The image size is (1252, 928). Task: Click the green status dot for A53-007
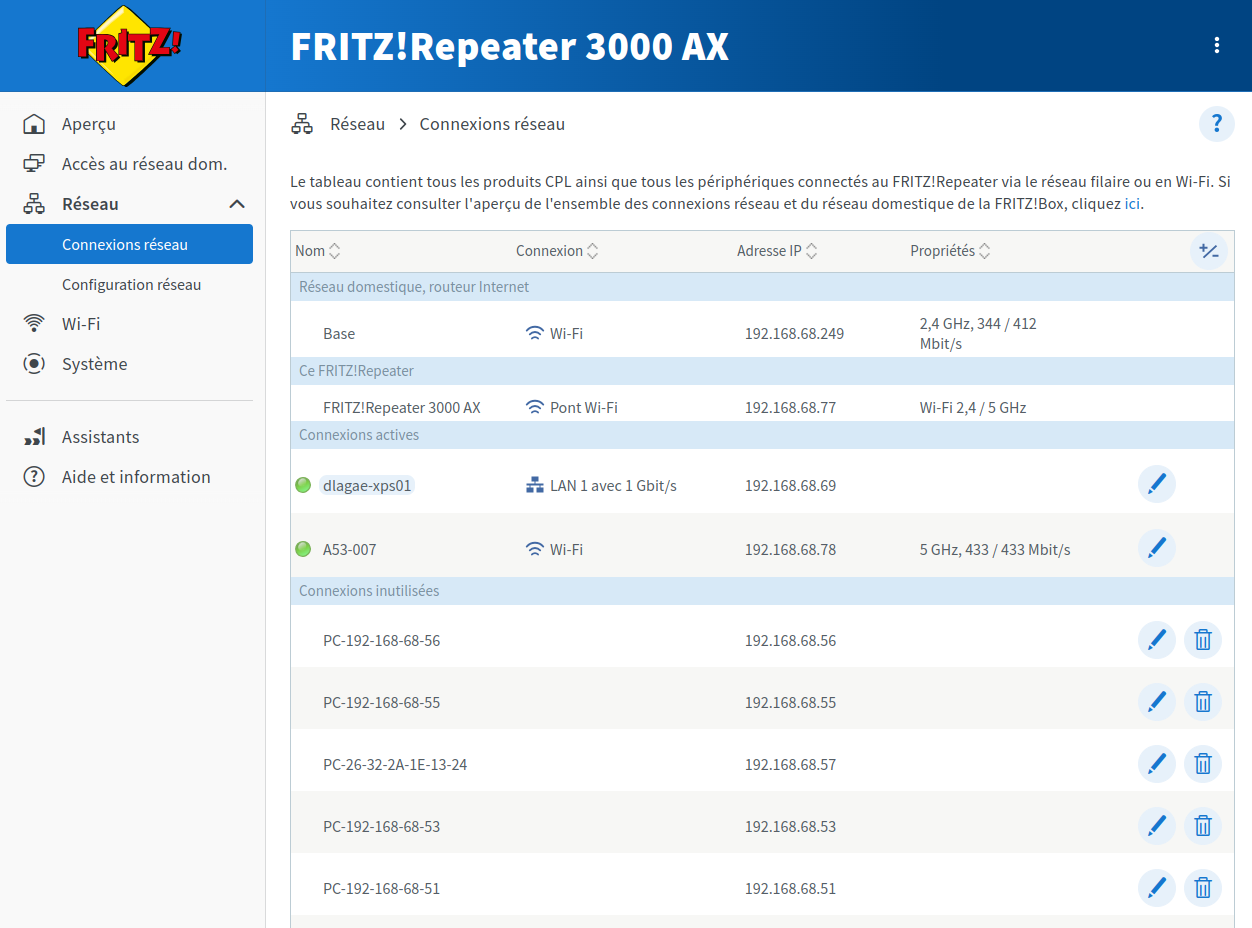click(x=303, y=549)
